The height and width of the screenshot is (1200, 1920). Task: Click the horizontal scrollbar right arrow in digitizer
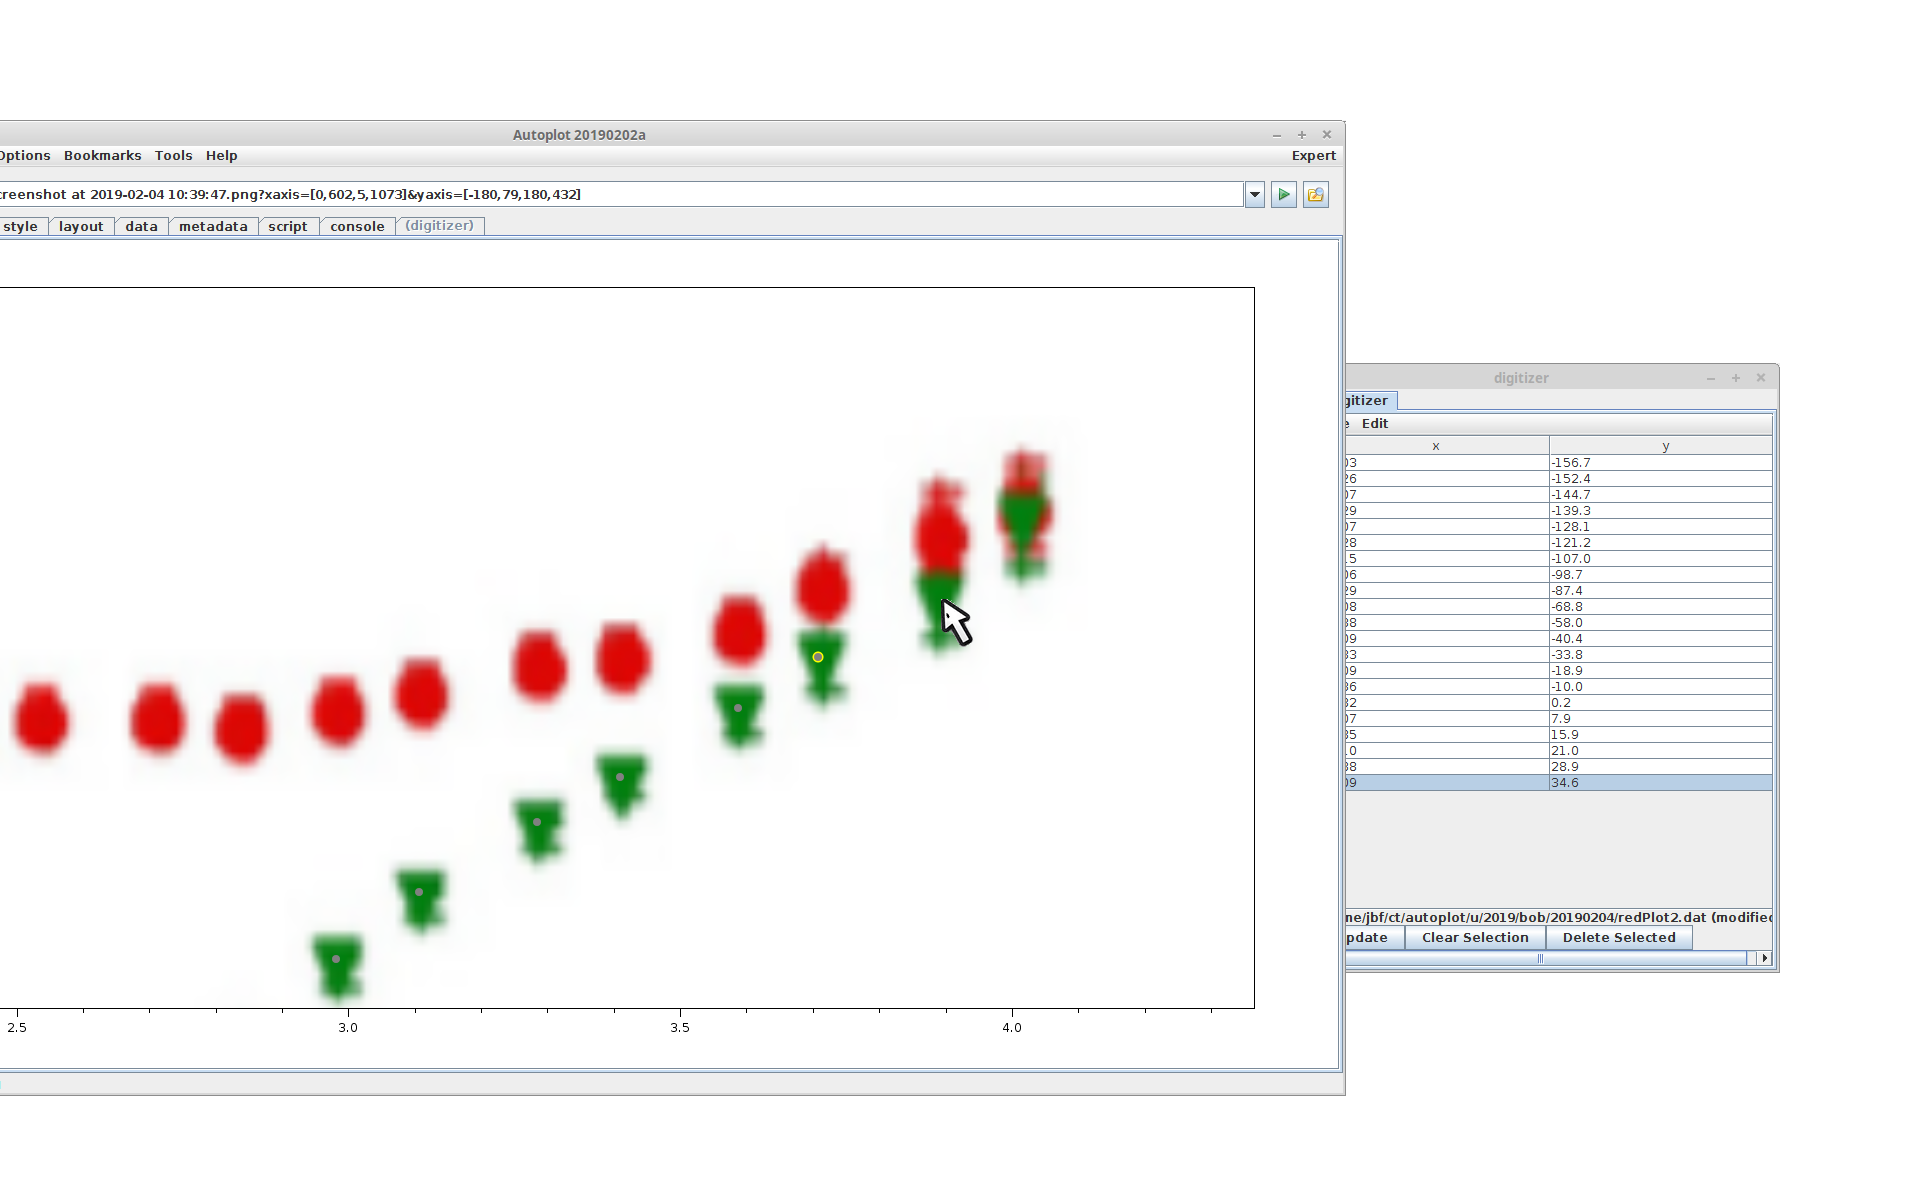coord(1764,959)
